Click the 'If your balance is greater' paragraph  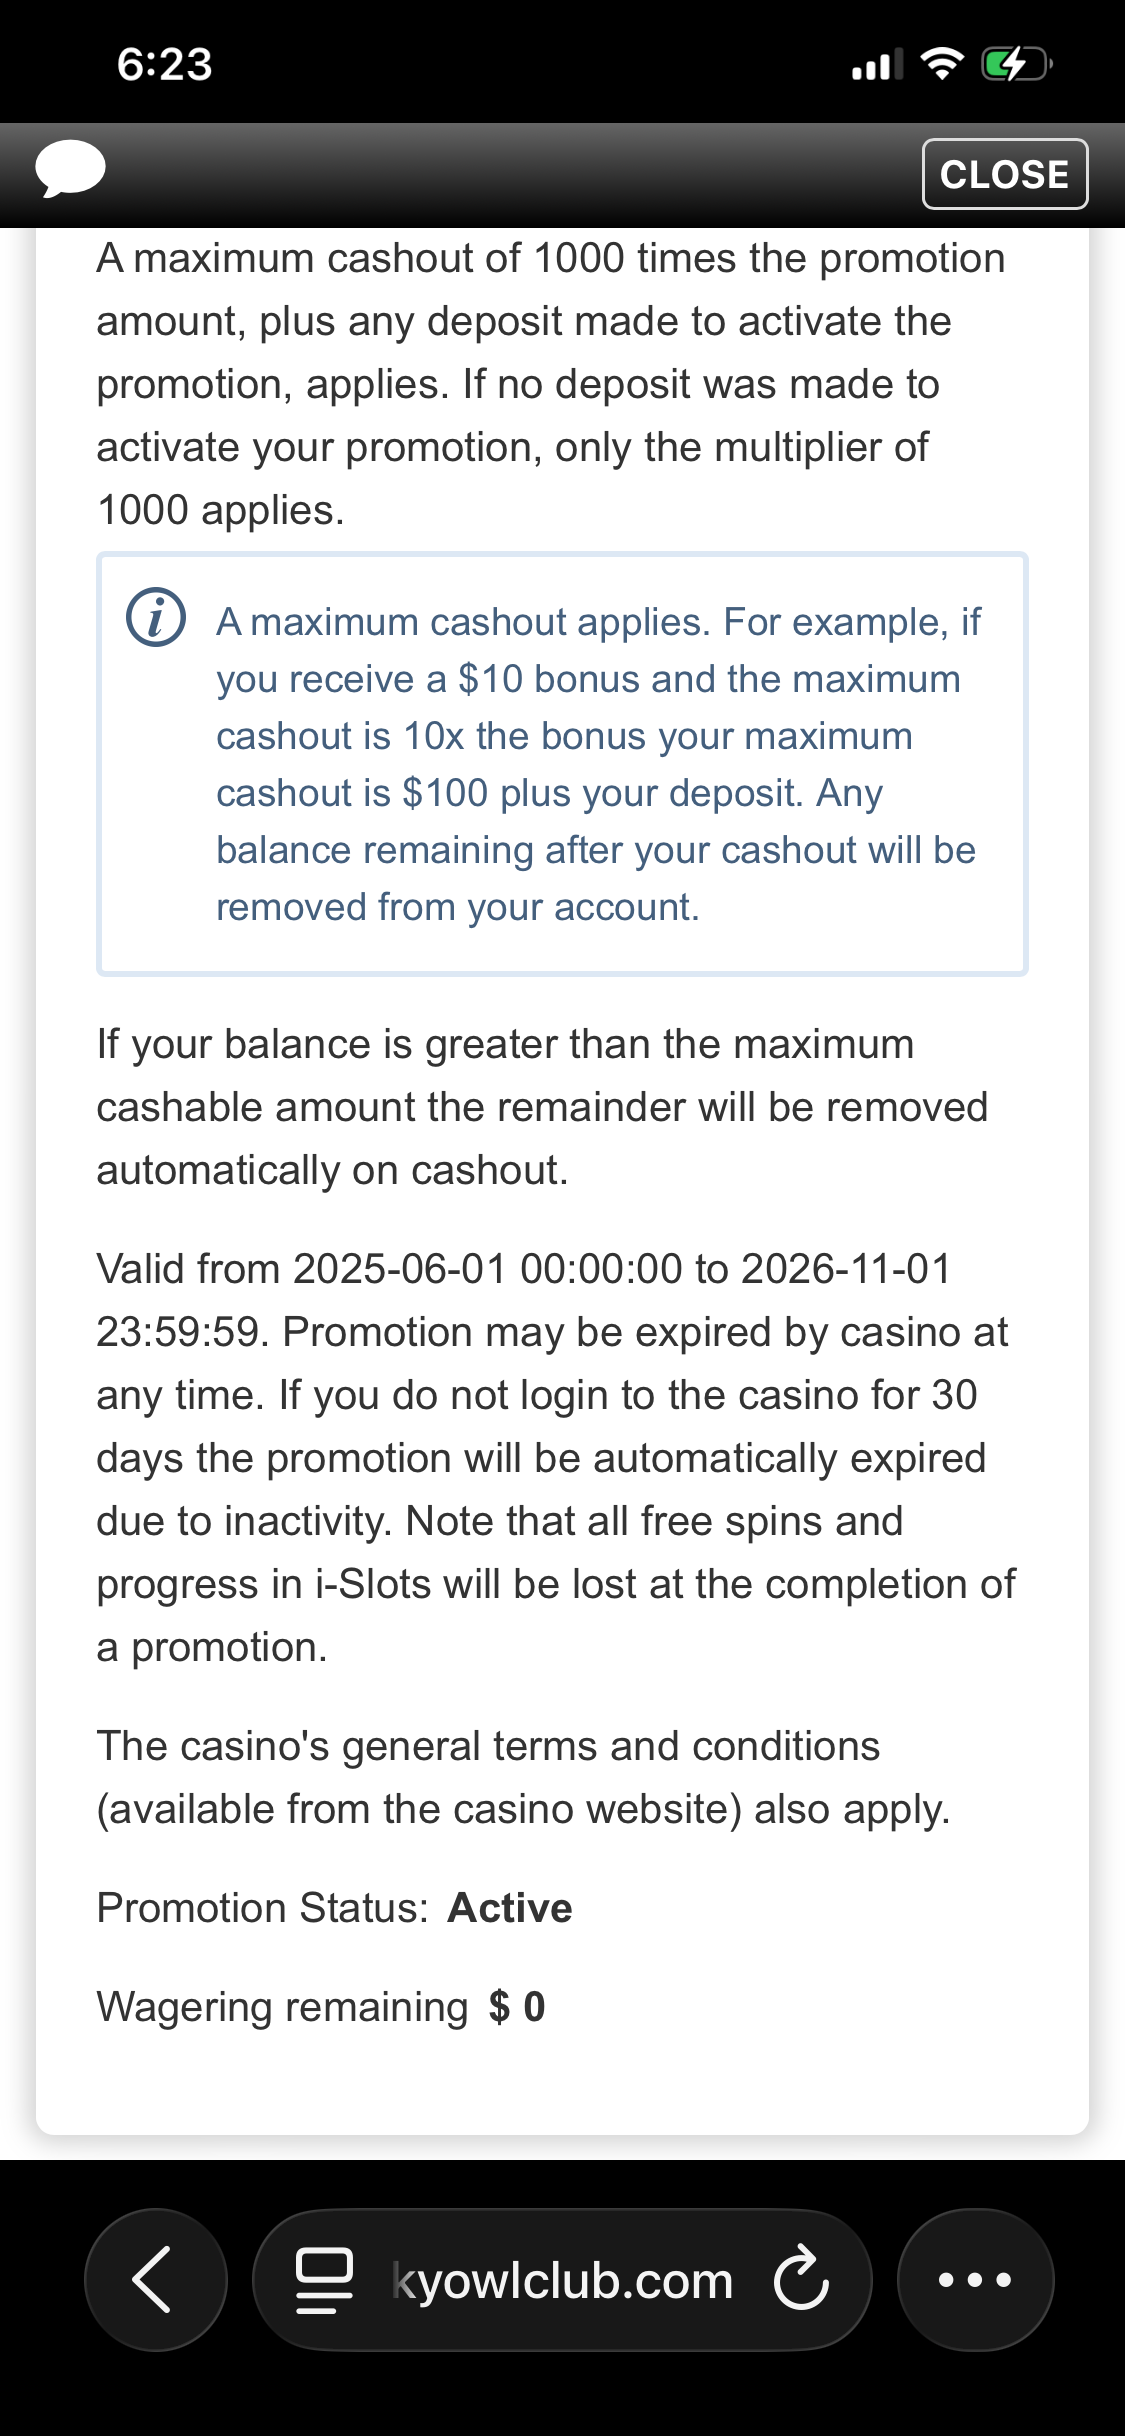[x=542, y=1107]
